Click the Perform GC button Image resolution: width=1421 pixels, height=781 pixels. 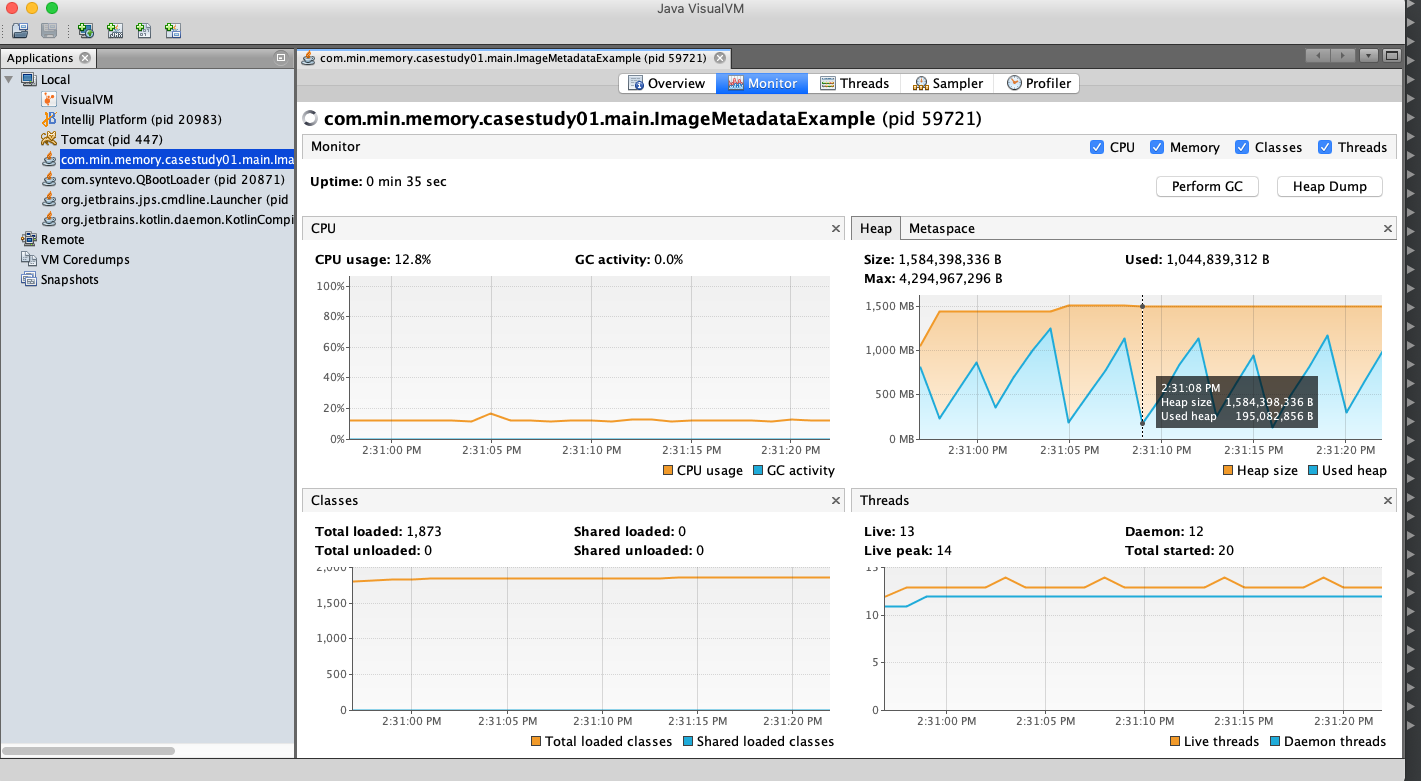[1207, 186]
